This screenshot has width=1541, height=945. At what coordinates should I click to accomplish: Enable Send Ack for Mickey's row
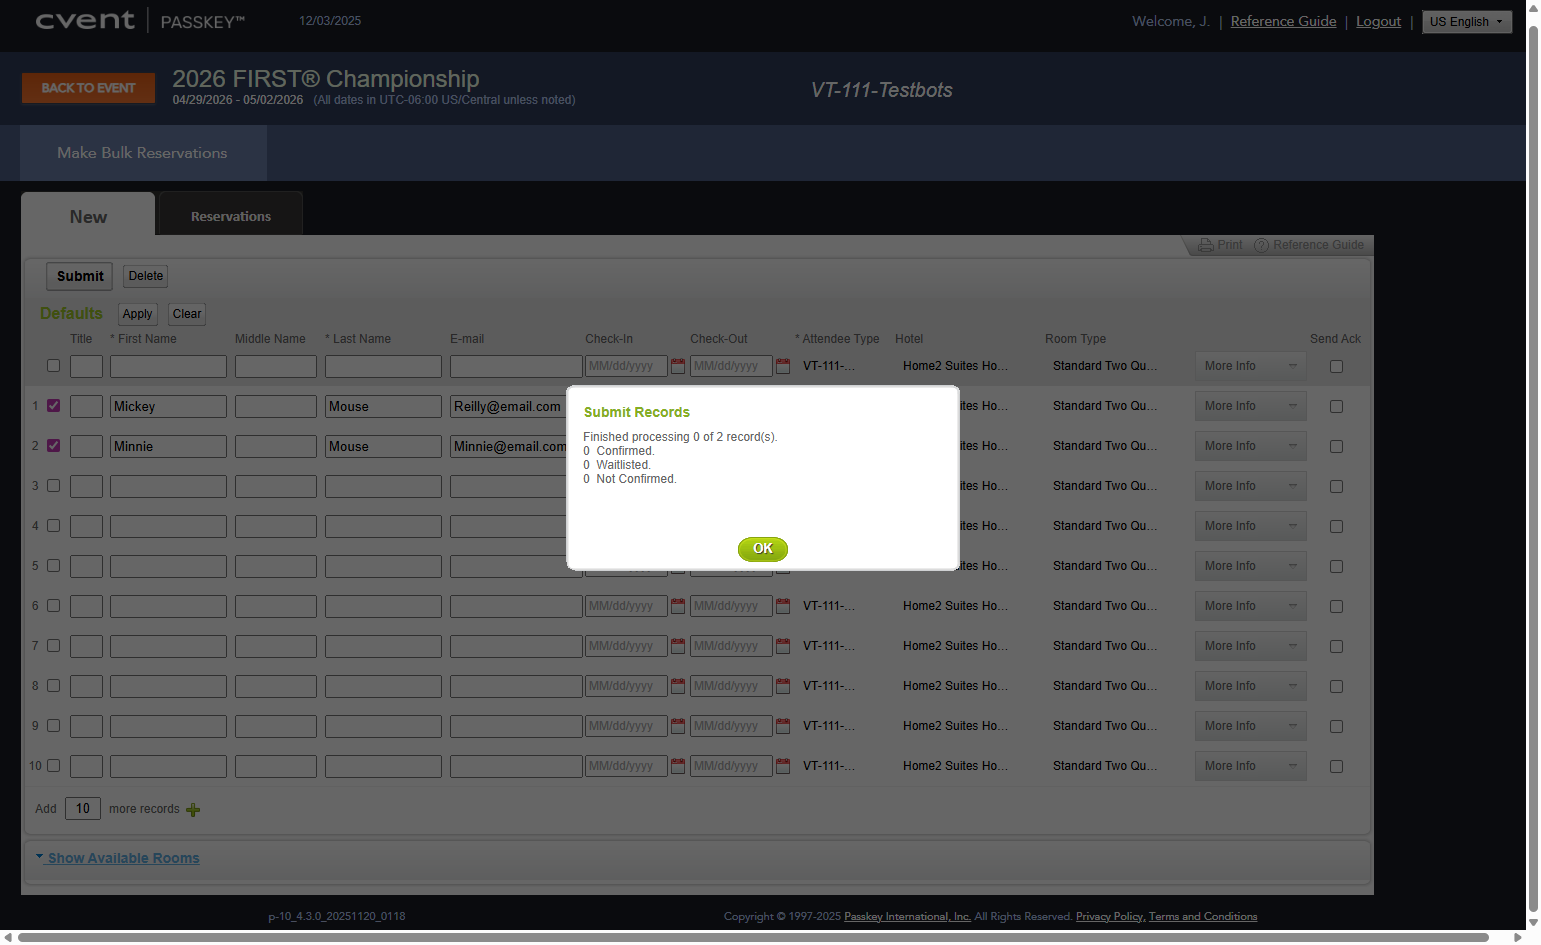pos(1336,407)
